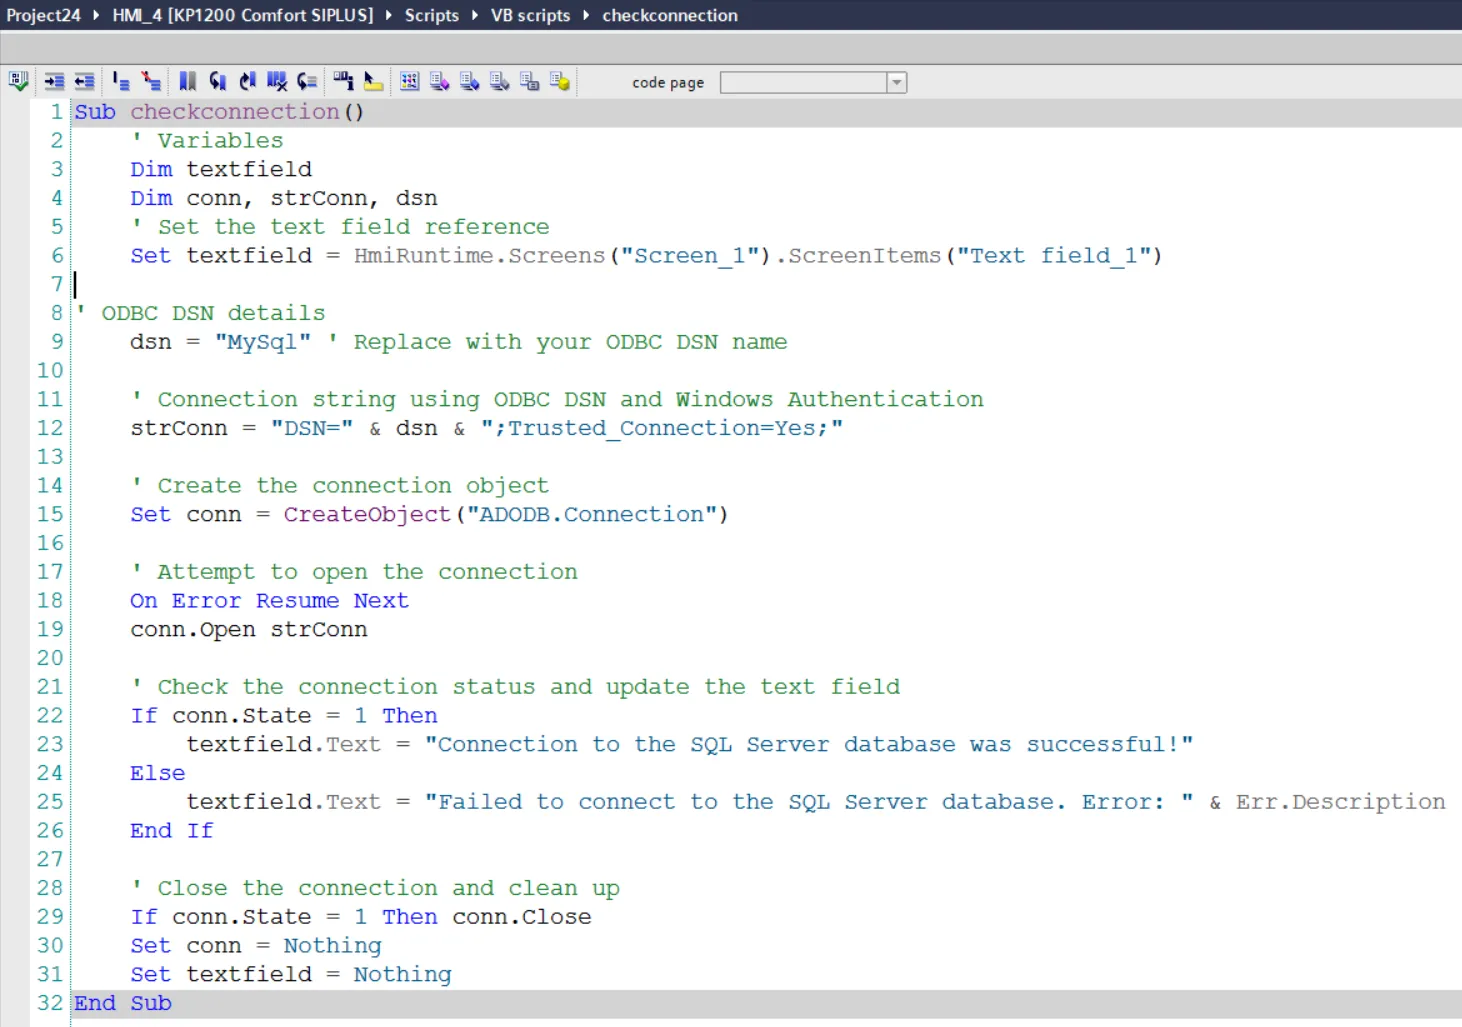The image size is (1462, 1027).
Task: Select Project24 in the breadcrumb
Action: [43, 15]
